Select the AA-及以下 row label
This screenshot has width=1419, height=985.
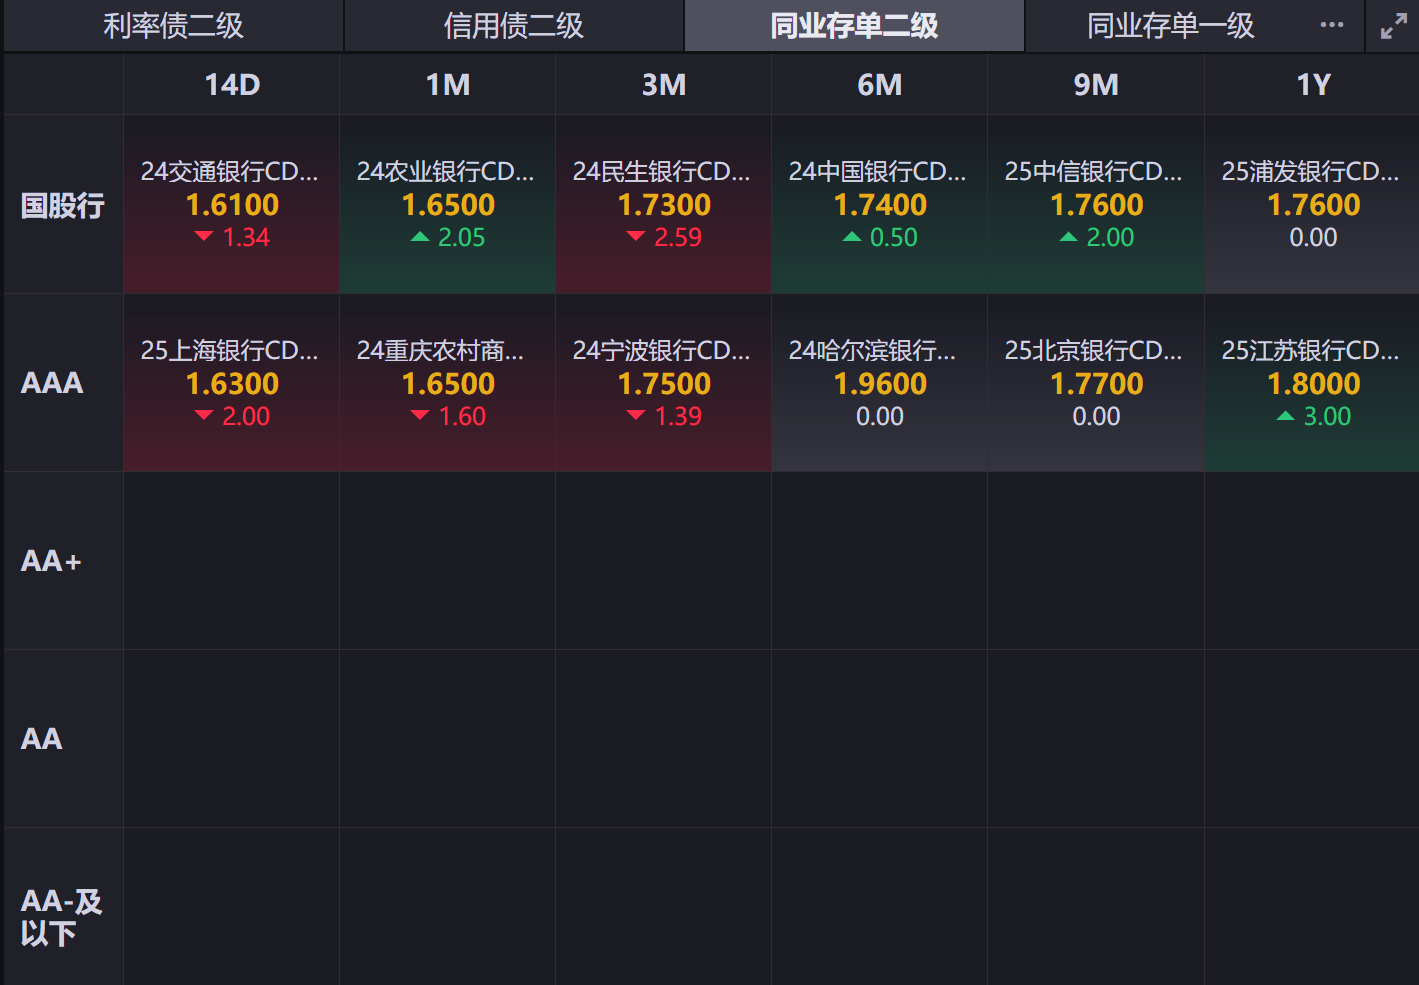pyautogui.click(x=62, y=917)
